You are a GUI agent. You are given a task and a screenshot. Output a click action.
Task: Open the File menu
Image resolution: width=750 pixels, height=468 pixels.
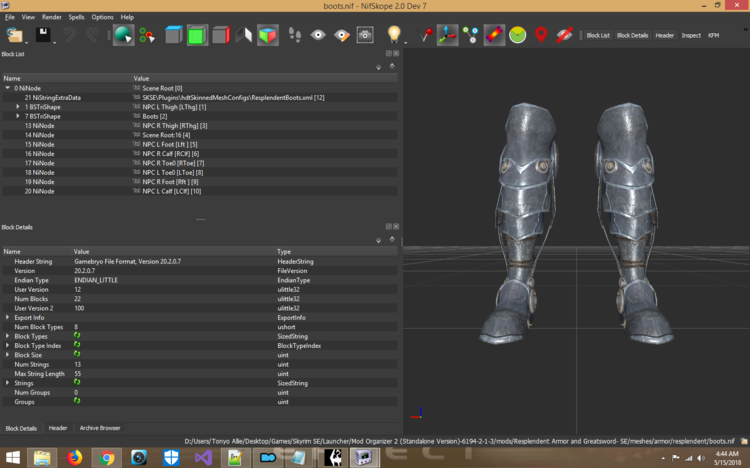(10, 17)
